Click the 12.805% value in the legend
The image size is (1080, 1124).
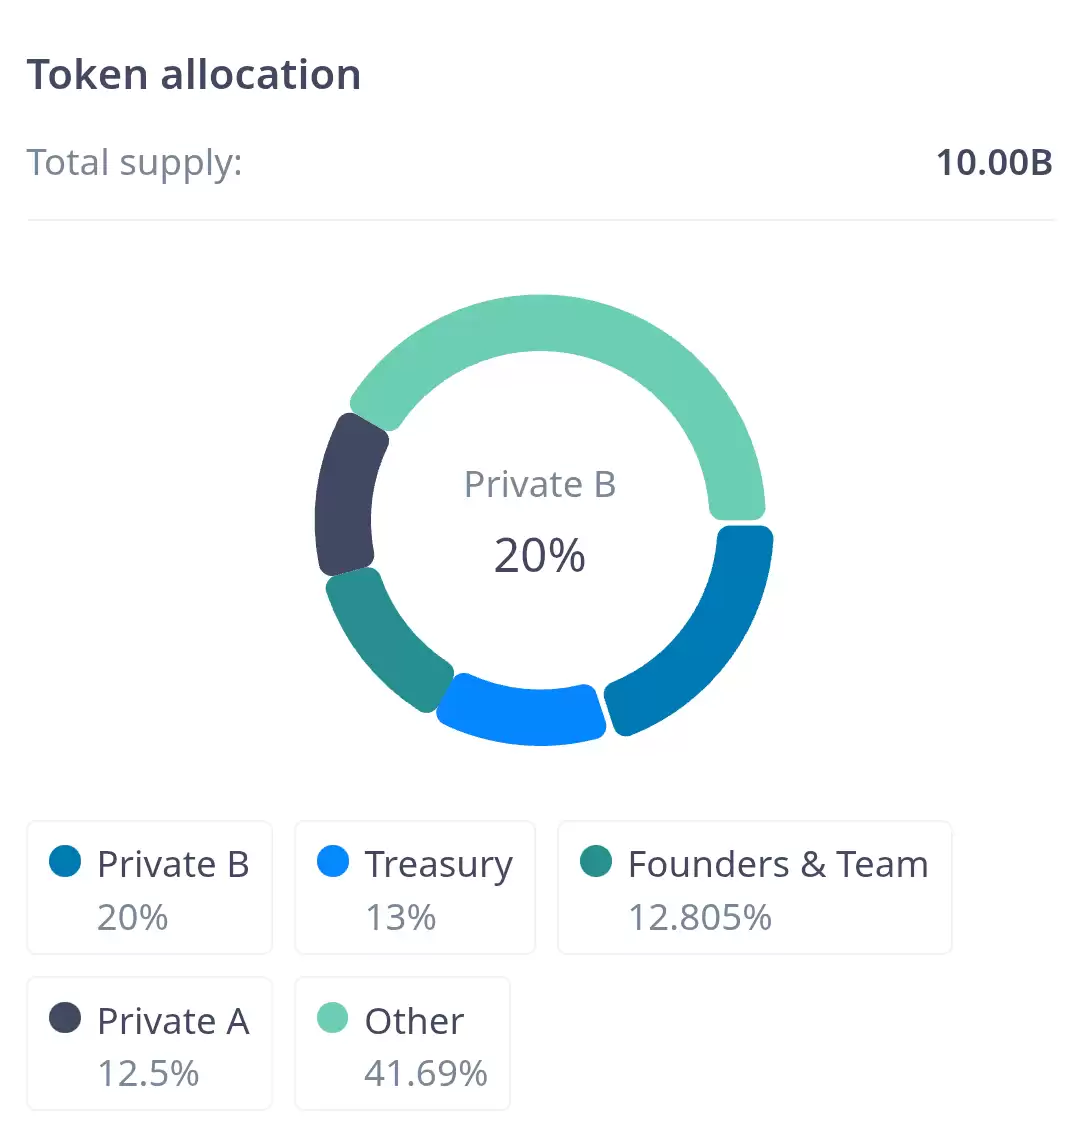click(700, 917)
